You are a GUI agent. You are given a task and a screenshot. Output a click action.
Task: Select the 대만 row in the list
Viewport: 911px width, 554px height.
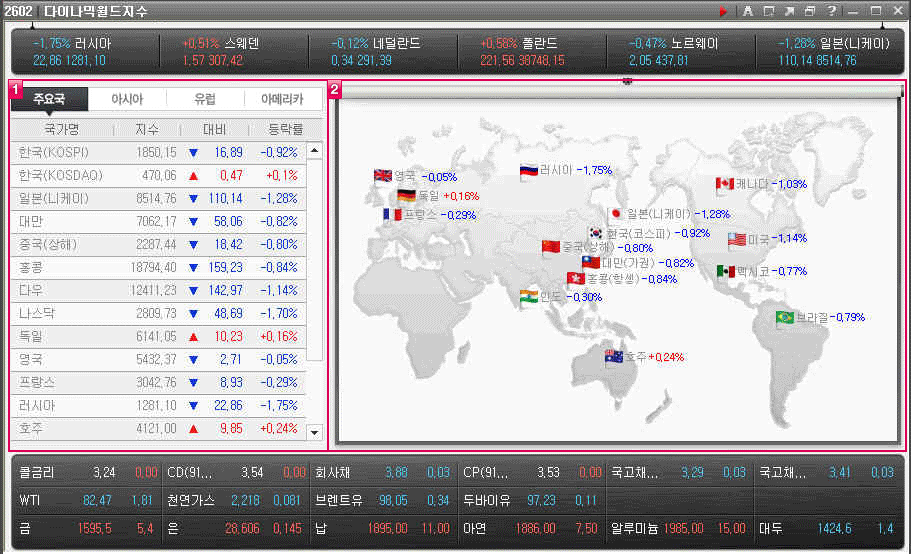[159, 222]
